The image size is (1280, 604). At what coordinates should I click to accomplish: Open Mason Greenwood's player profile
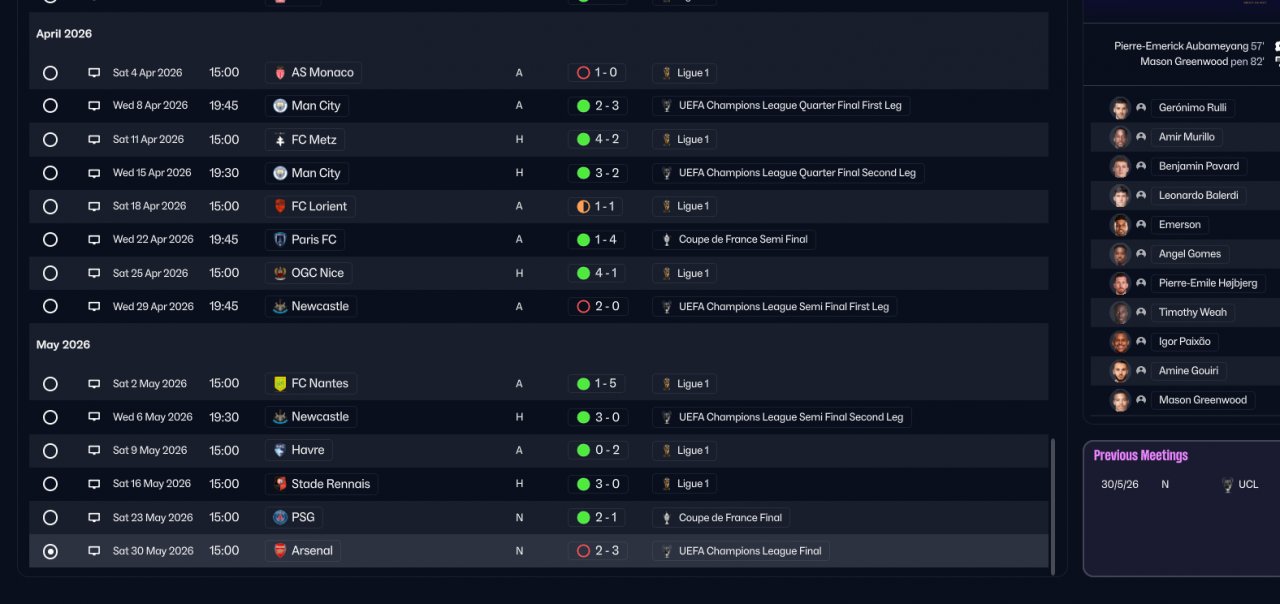click(x=1202, y=400)
